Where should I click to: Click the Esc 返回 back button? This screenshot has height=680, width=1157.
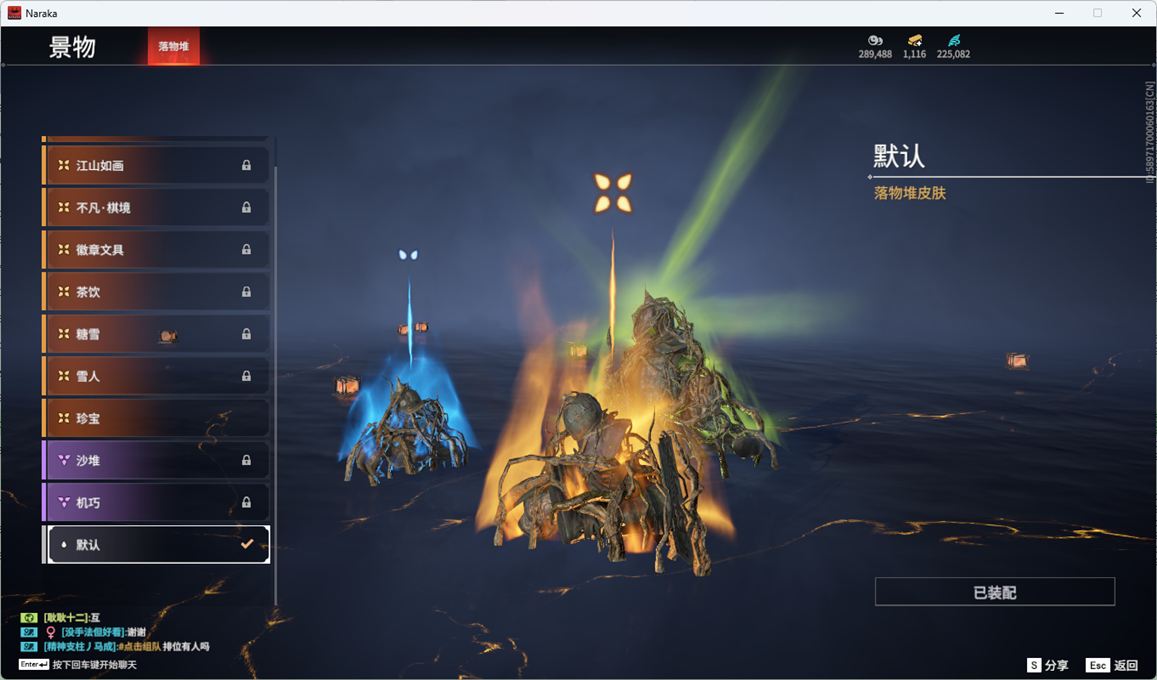(1112, 665)
